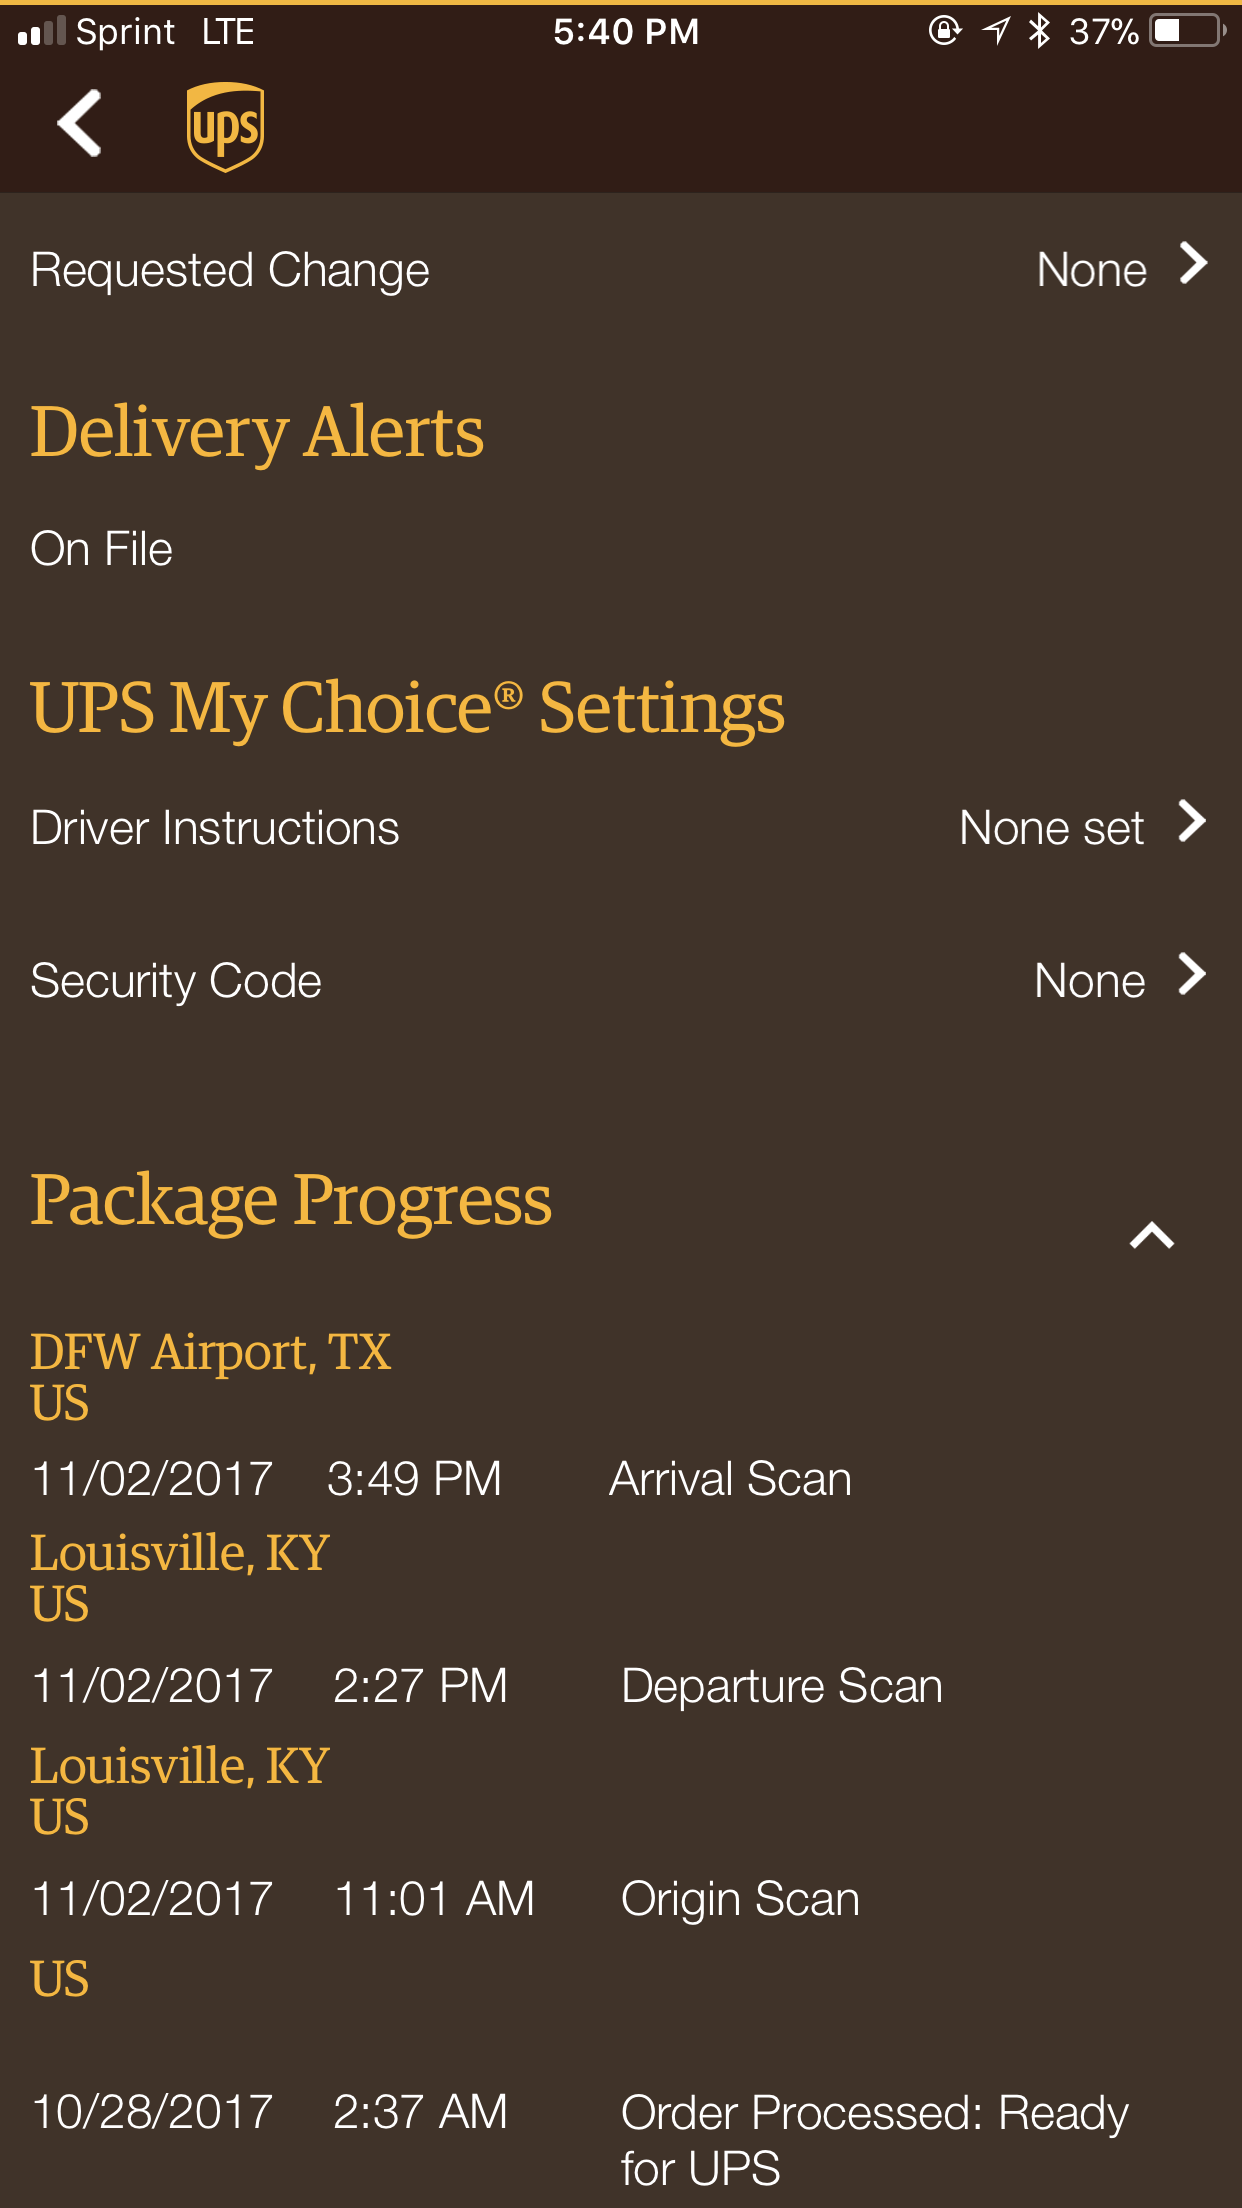The width and height of the screenshot is (1242, 2208).
Task: Tap On File delivery alerts status
Action: click(x=102, y=549)
